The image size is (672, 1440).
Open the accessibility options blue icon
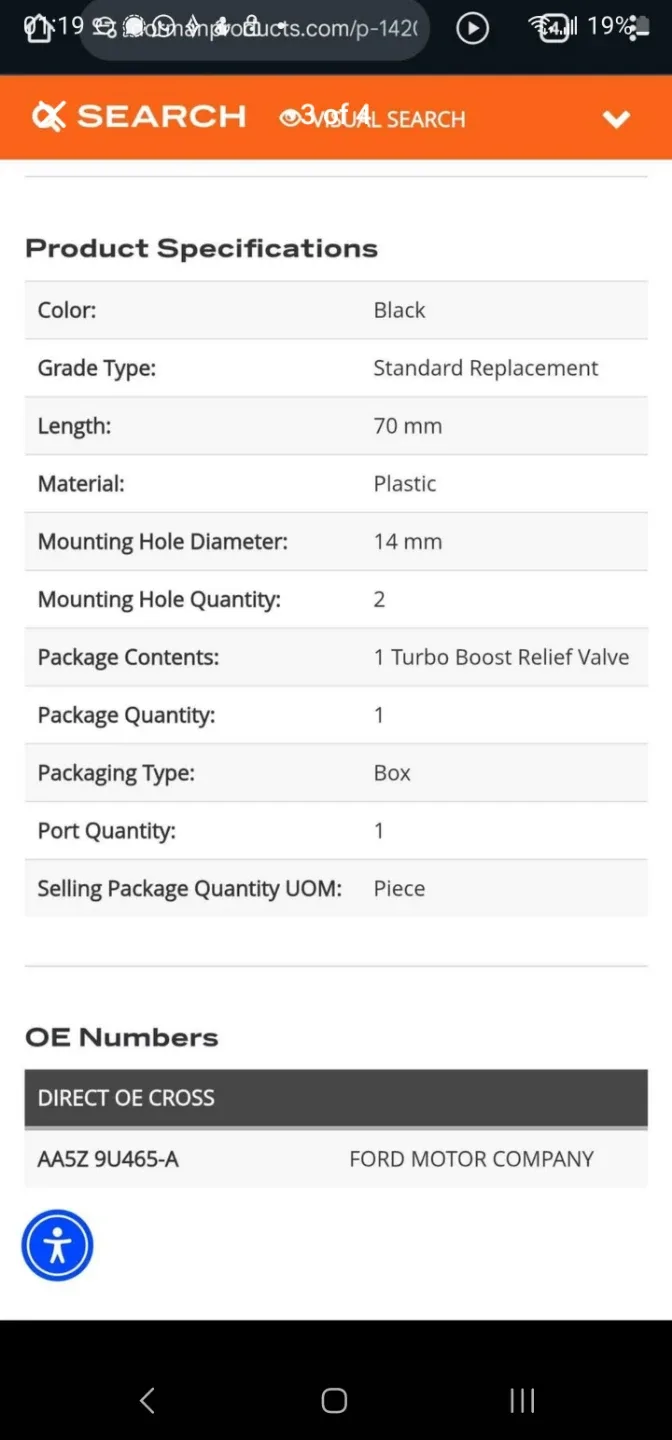pos(57,1245)
